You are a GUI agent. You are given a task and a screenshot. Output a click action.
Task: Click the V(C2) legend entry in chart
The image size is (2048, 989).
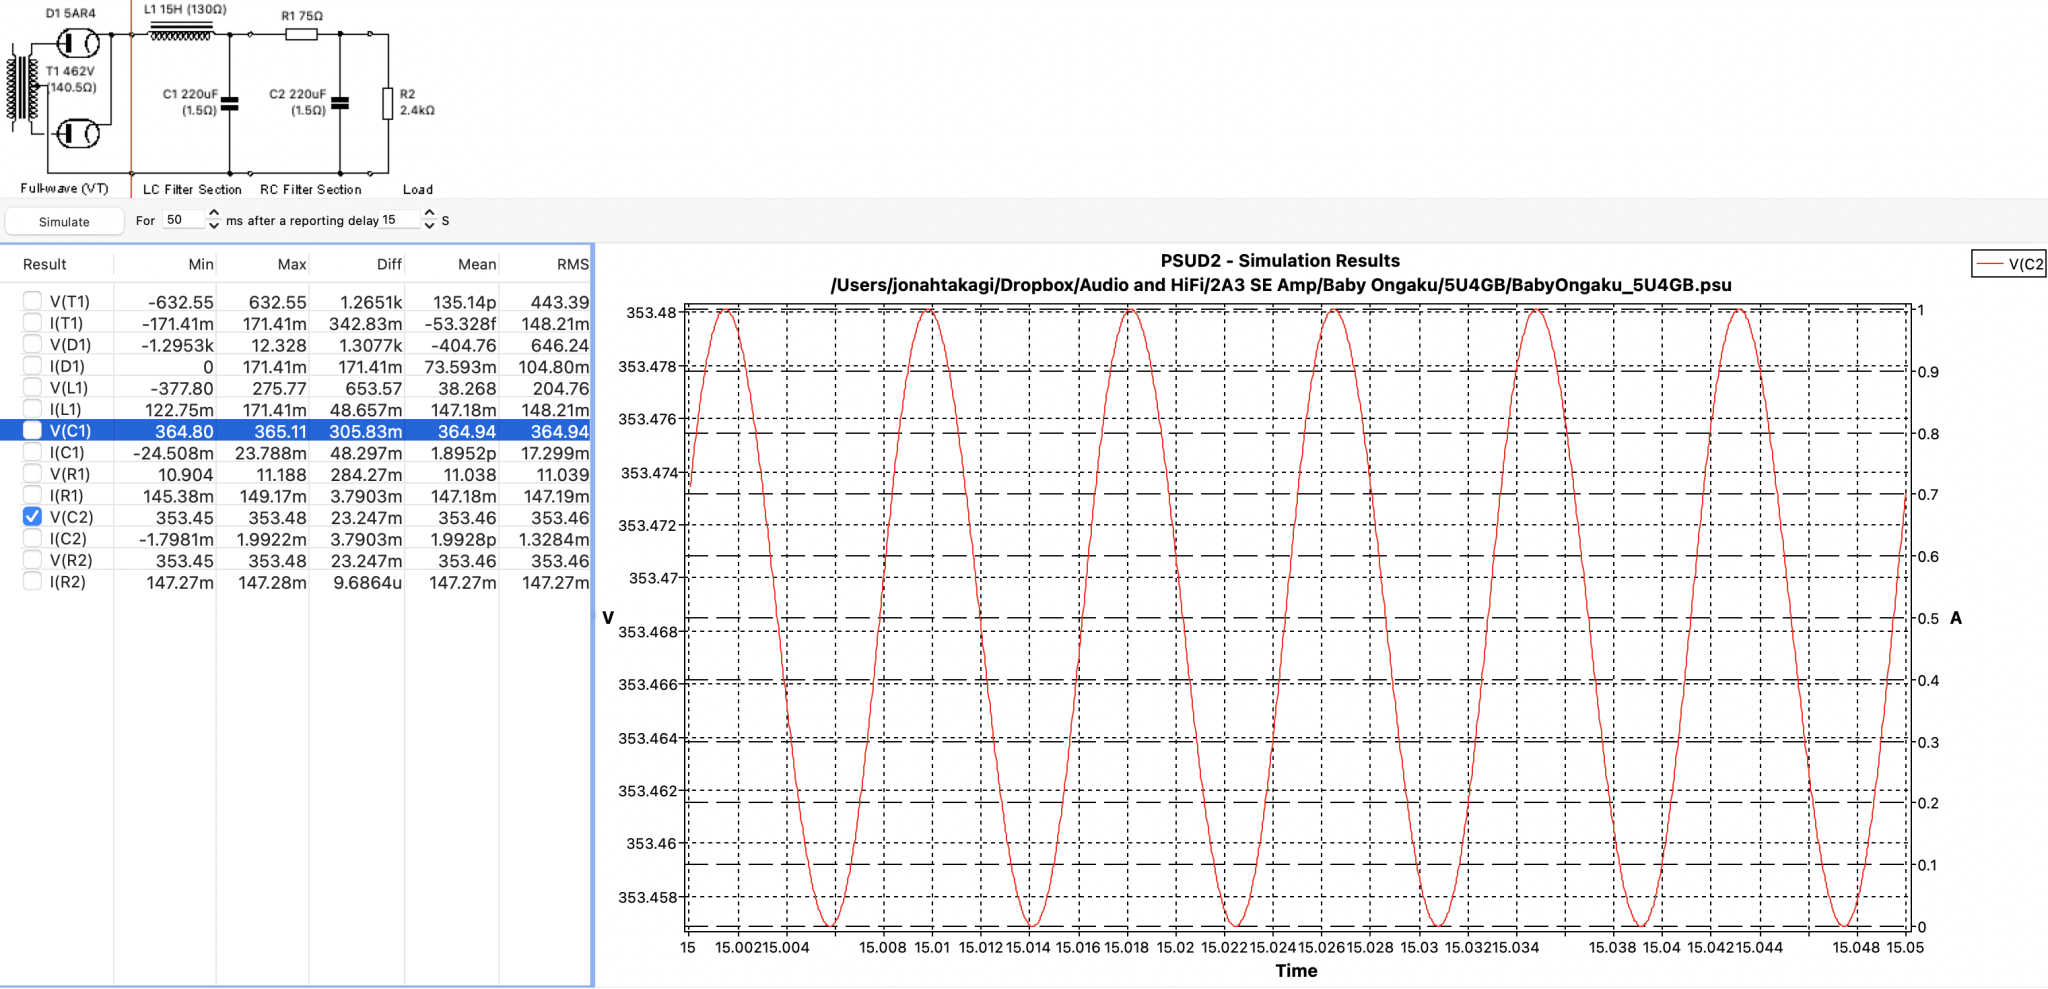tap(2010, 264)
